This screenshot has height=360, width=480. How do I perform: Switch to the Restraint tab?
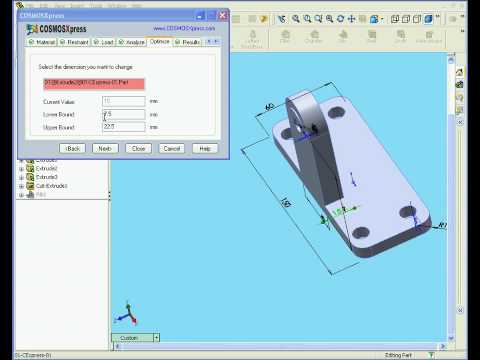[74, 42]
